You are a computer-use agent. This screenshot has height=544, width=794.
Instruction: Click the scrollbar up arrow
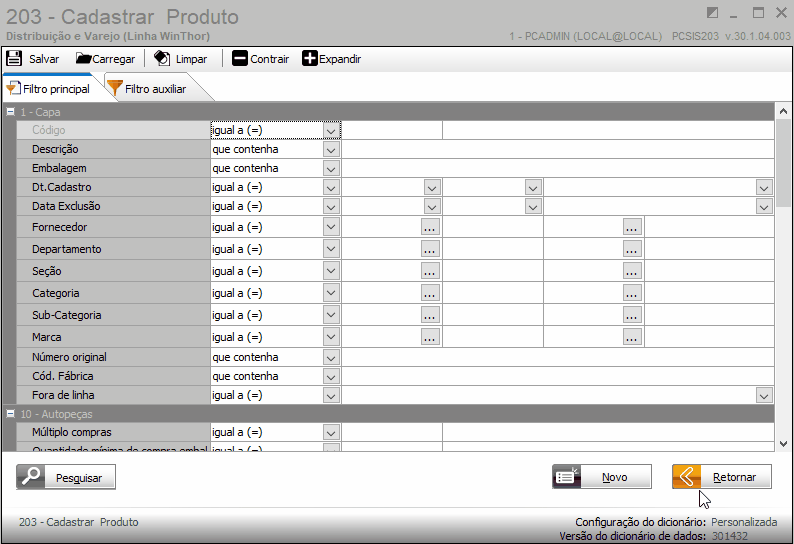click(x=783, y=111)
